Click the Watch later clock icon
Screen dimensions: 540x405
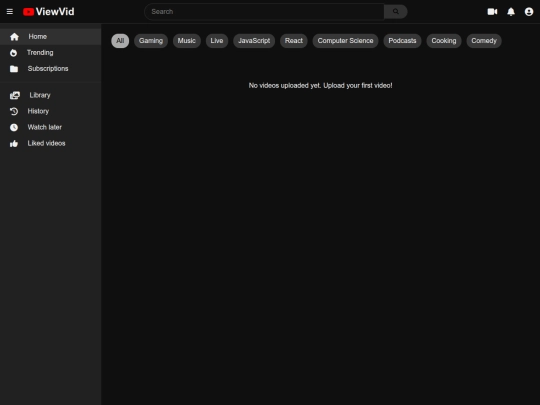(14, 127)
